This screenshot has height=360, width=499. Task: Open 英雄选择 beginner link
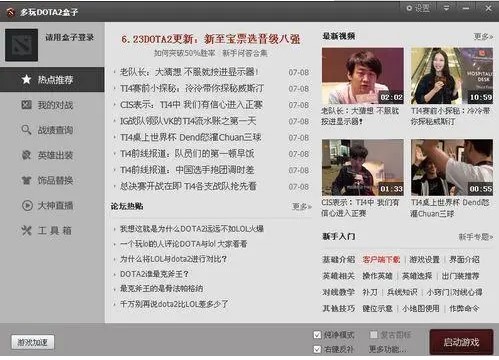pos(417,276)
